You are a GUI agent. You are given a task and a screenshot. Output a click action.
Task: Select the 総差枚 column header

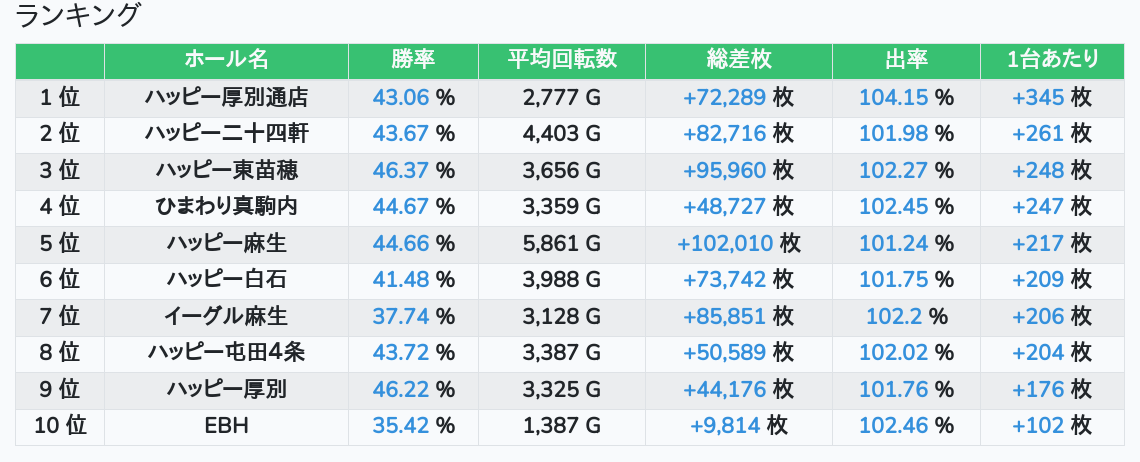point(738,60)
